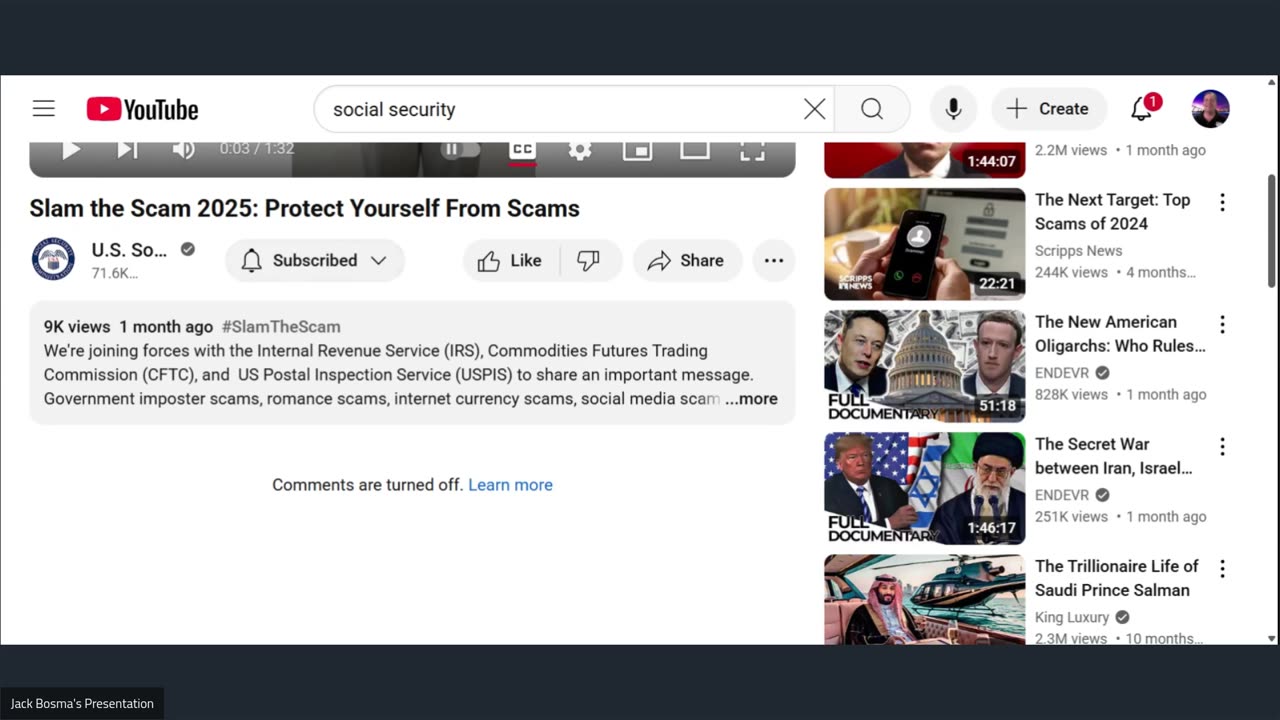This screenshot has height=720, width=1280.
Task: Like the Slam the Scam video
Action: (x=510, y=260)
